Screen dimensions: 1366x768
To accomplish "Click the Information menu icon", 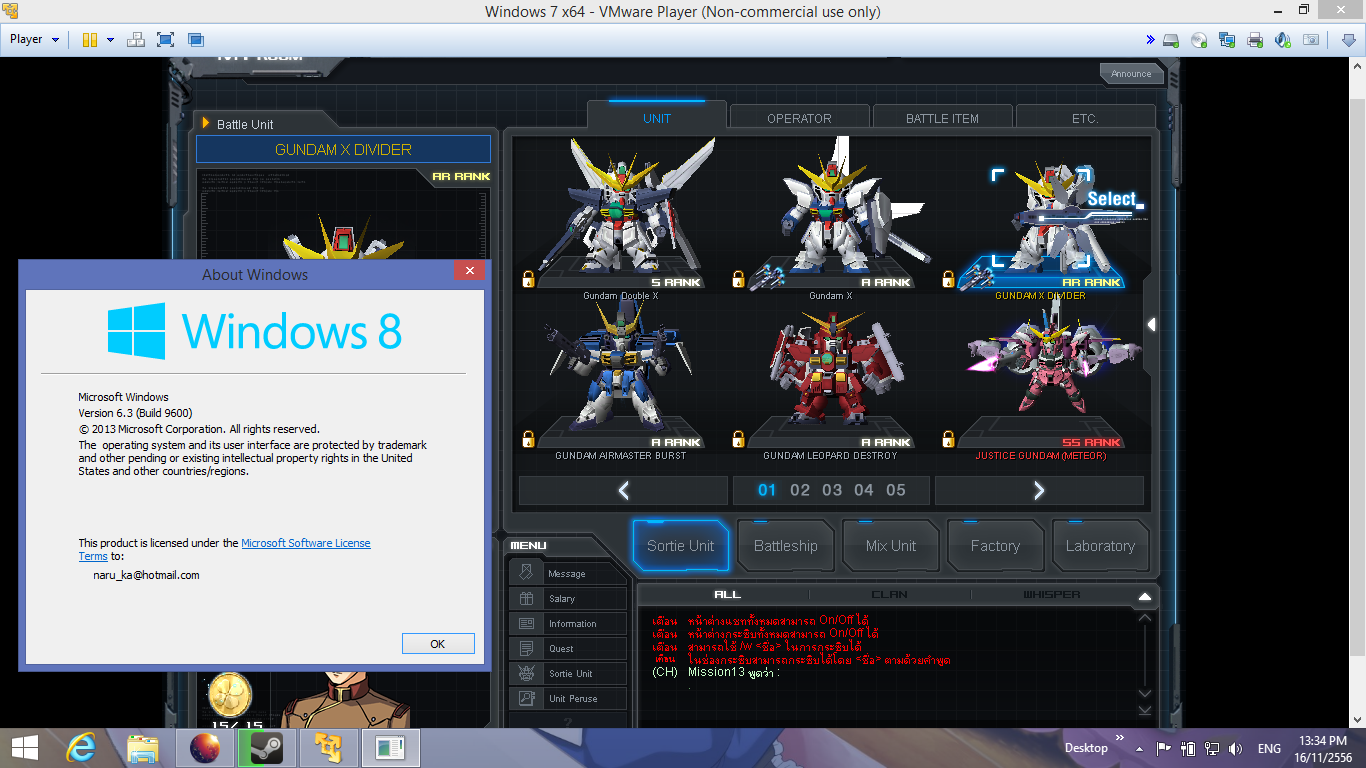I will point(527,623).
